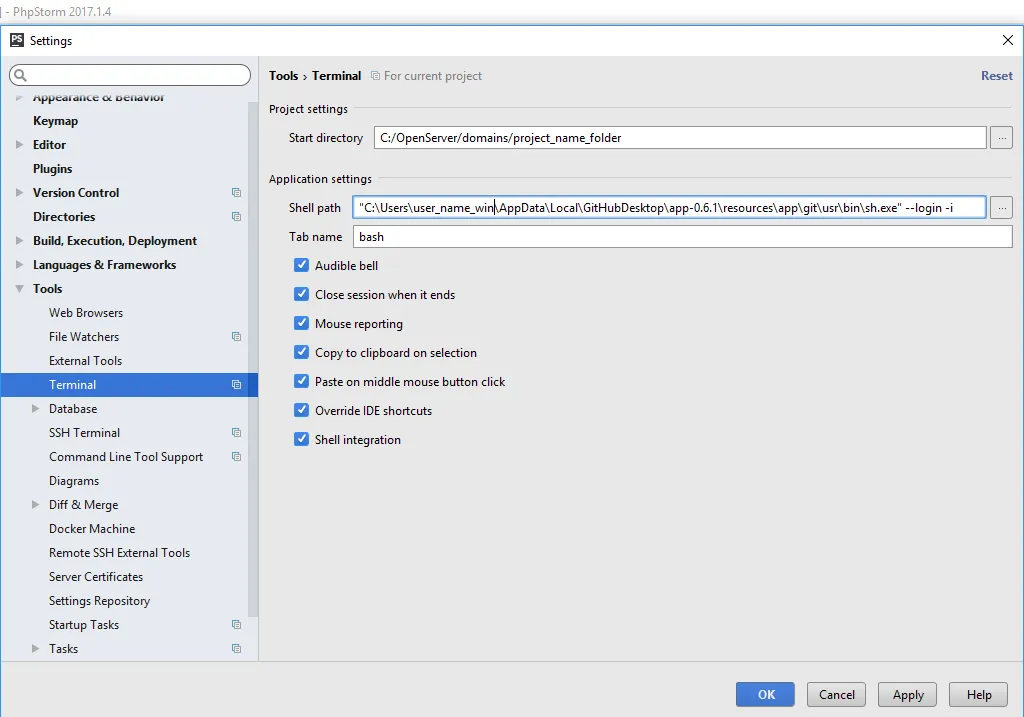Image resolution: width=1024 pixels, height=717 pixels.
Task: Collapse the Tools section arrow
Action: click(x=20, y=289)
